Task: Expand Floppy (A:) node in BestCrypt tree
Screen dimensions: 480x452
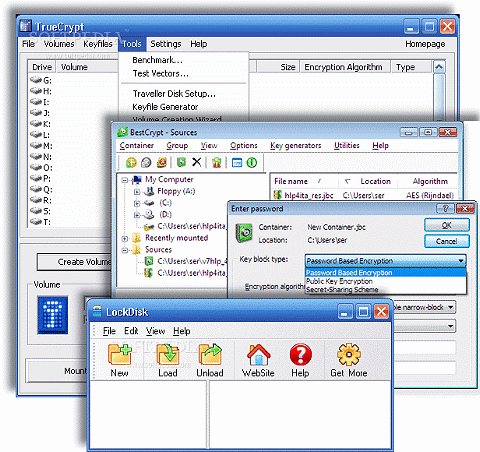Action: [137, 192]
